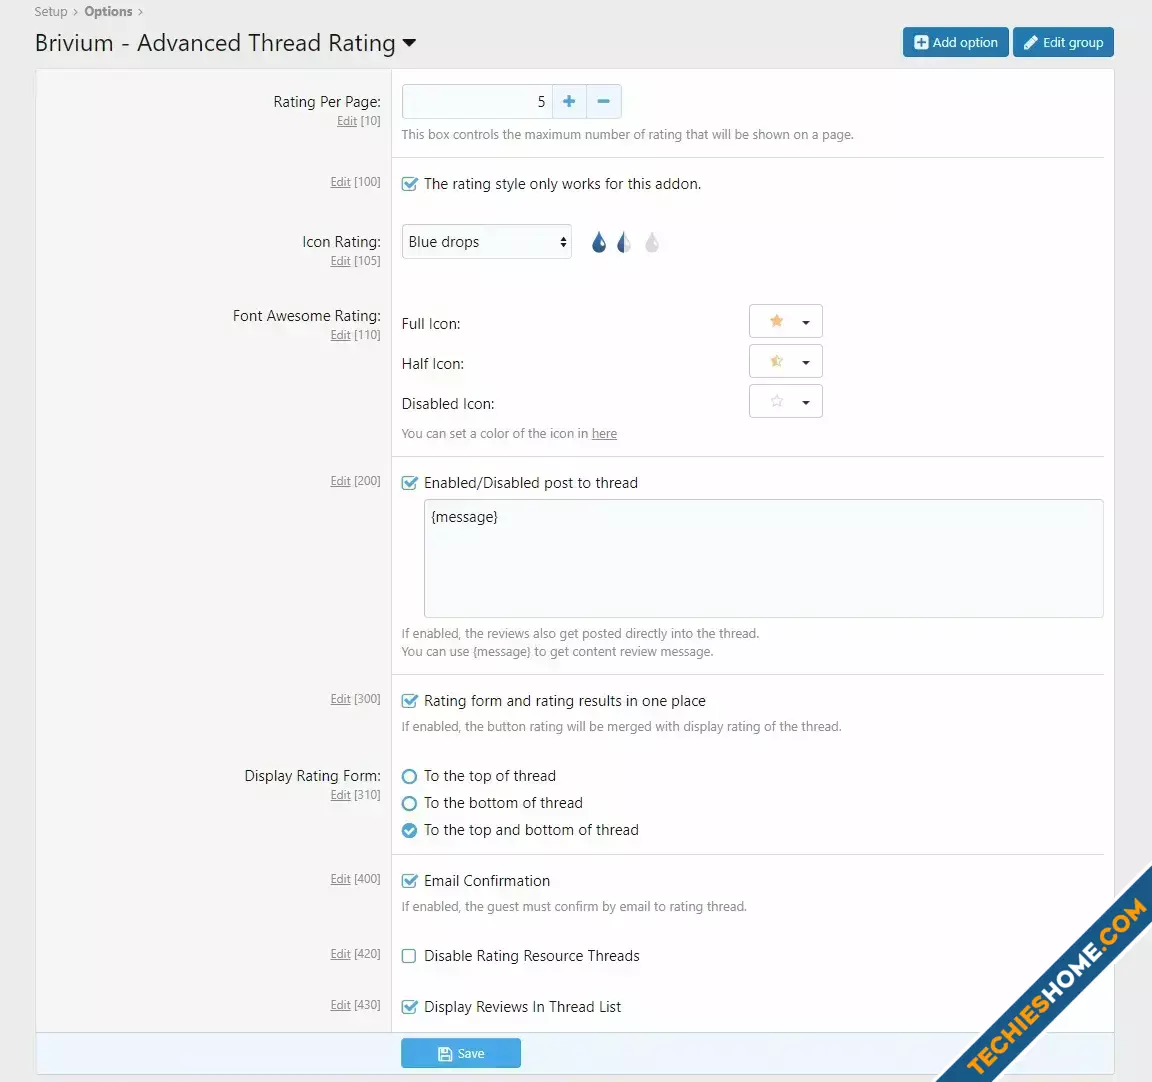Image resolution: width=1152 pixels, height=1082 pixels.
Task: Click the 'Display Rating Form:' label
Action: (312, 776)
